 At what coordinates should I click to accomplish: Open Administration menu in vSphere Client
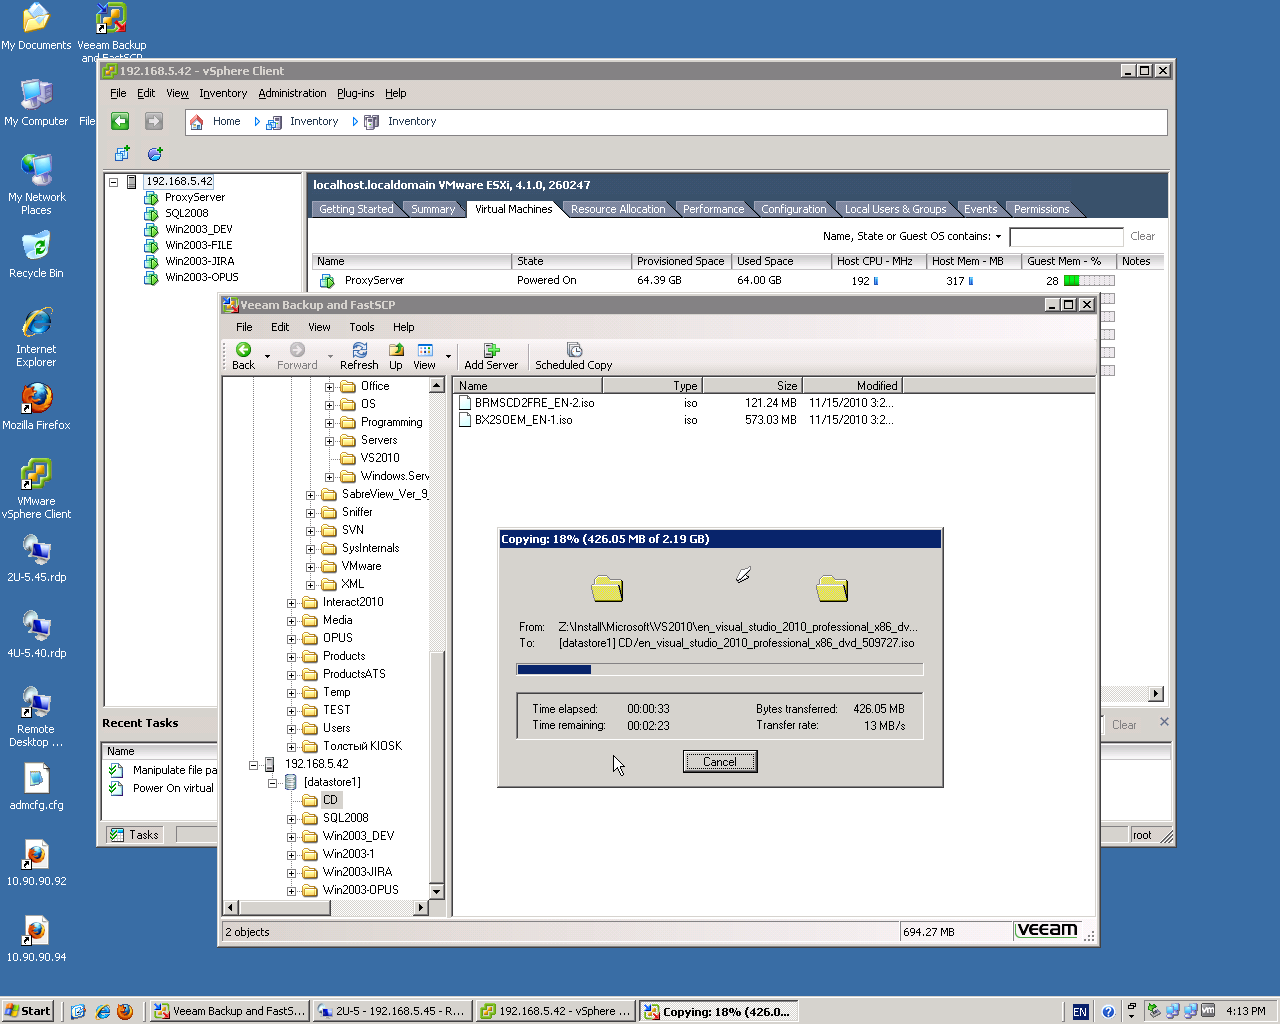click(292, 93)
